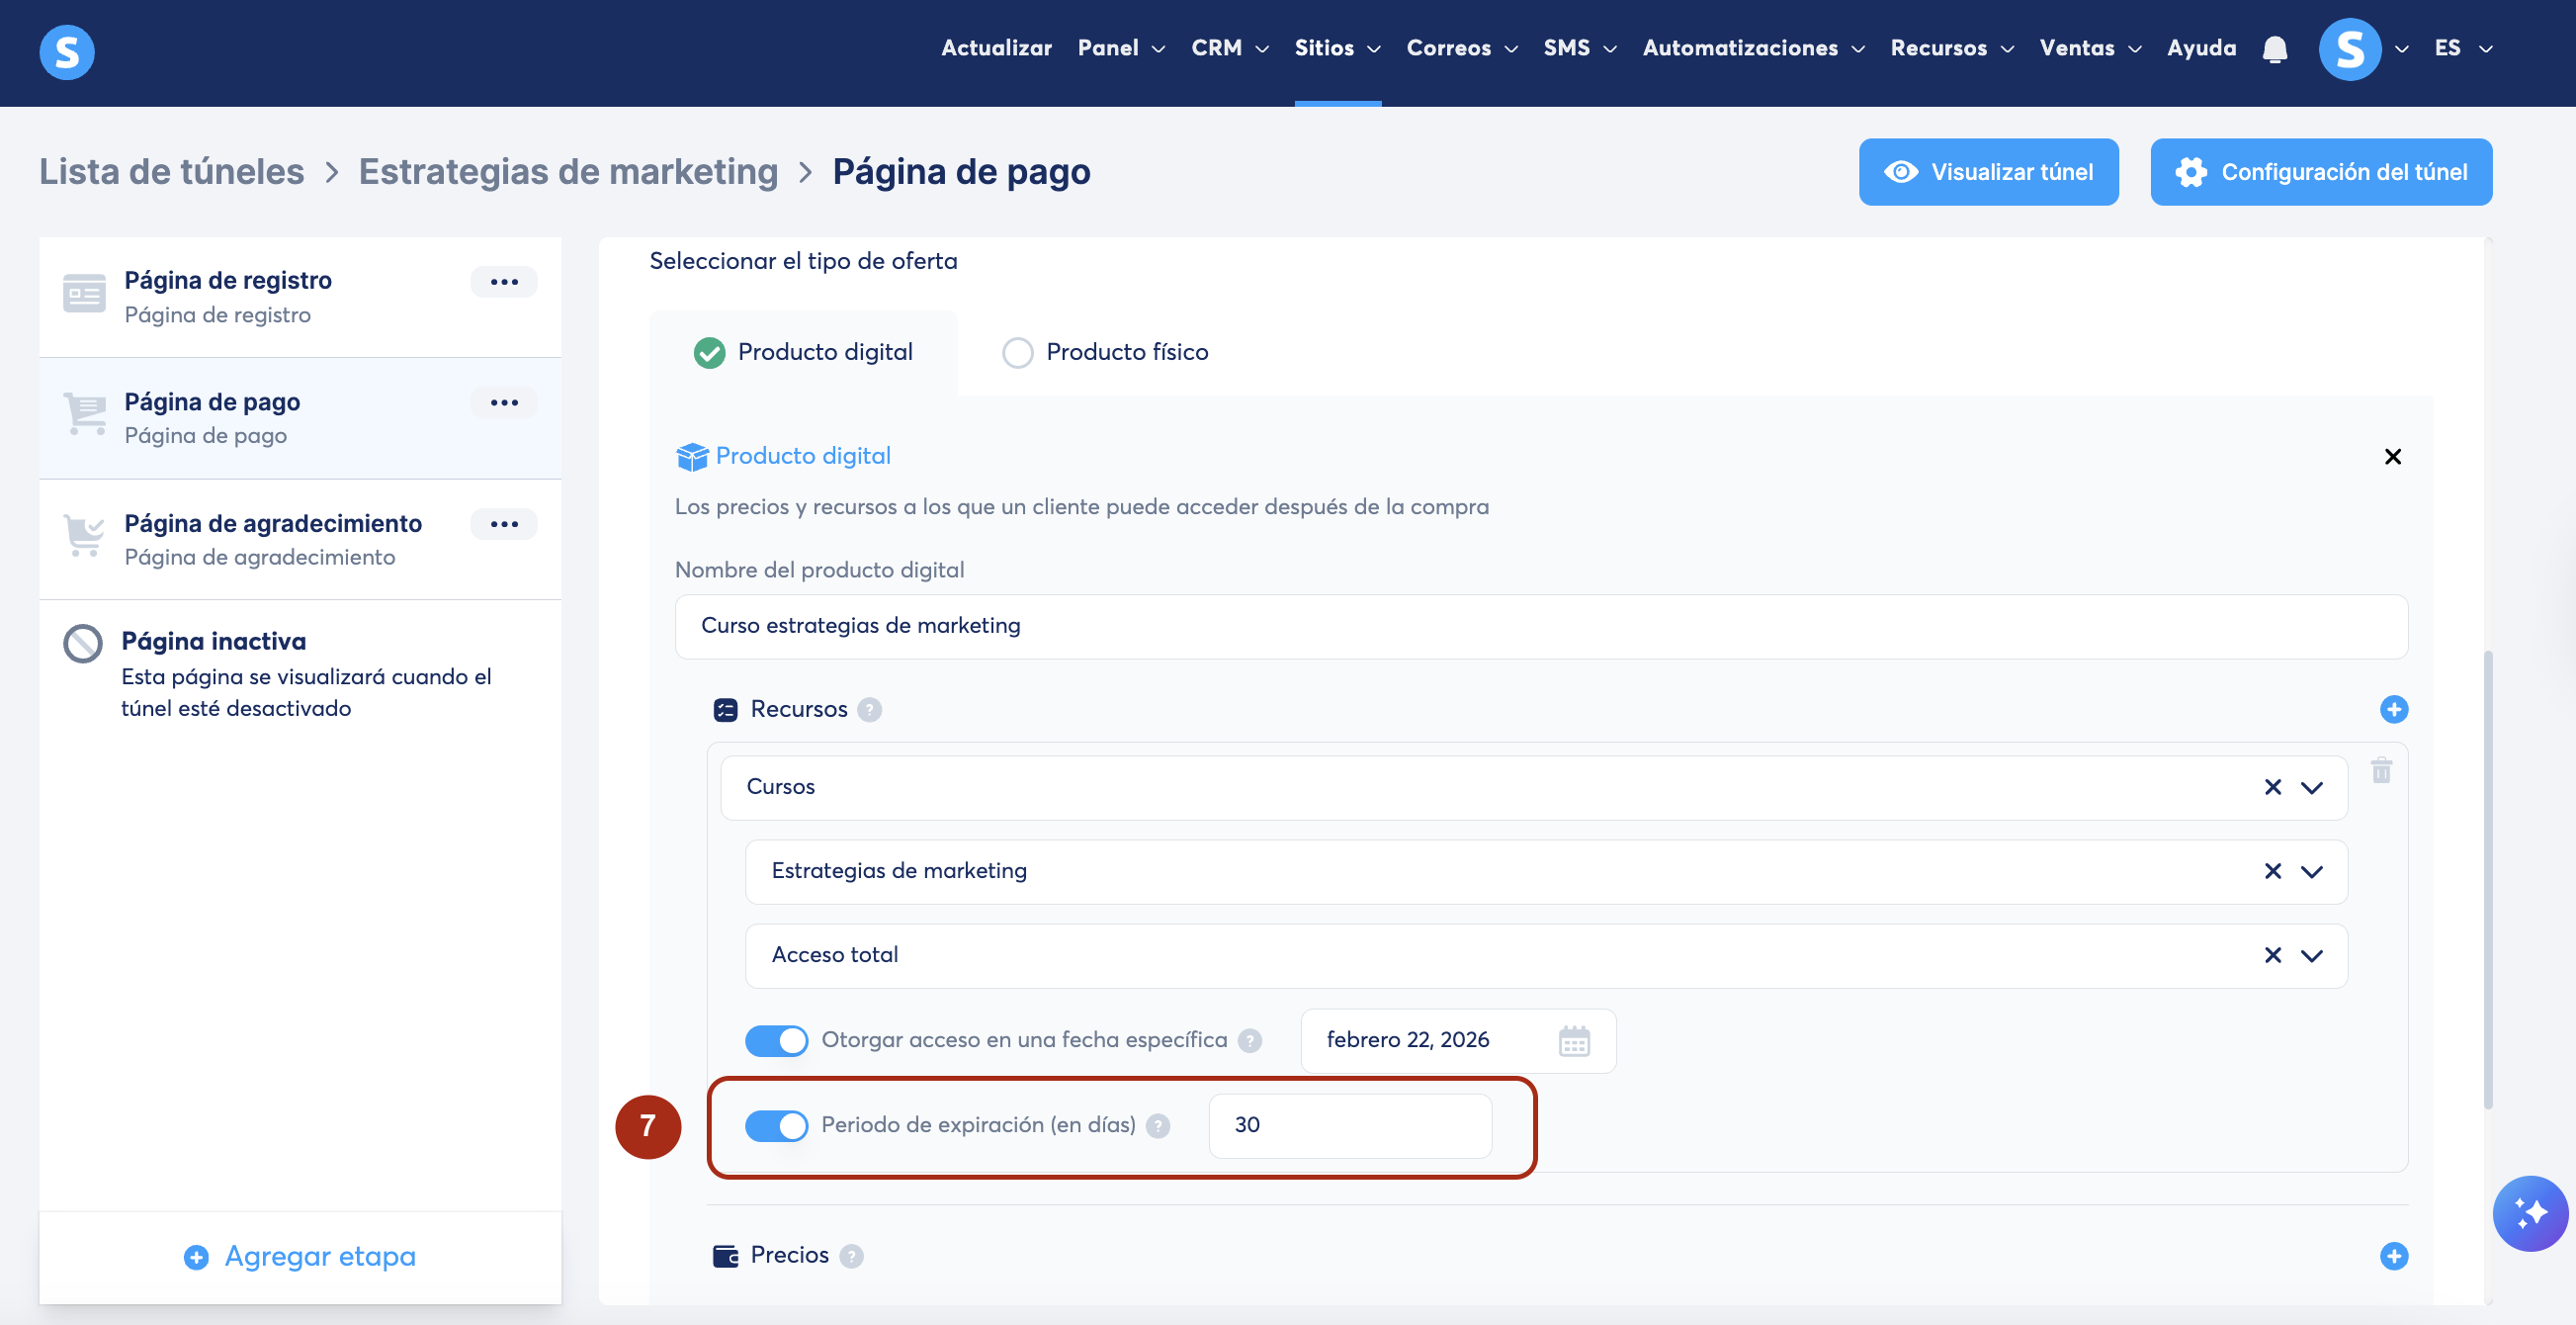Viewport: 2576px width, 1325px height.
Task: Open options menu for Página de registro
Action: pyautogui.click(x=504, y=282)
